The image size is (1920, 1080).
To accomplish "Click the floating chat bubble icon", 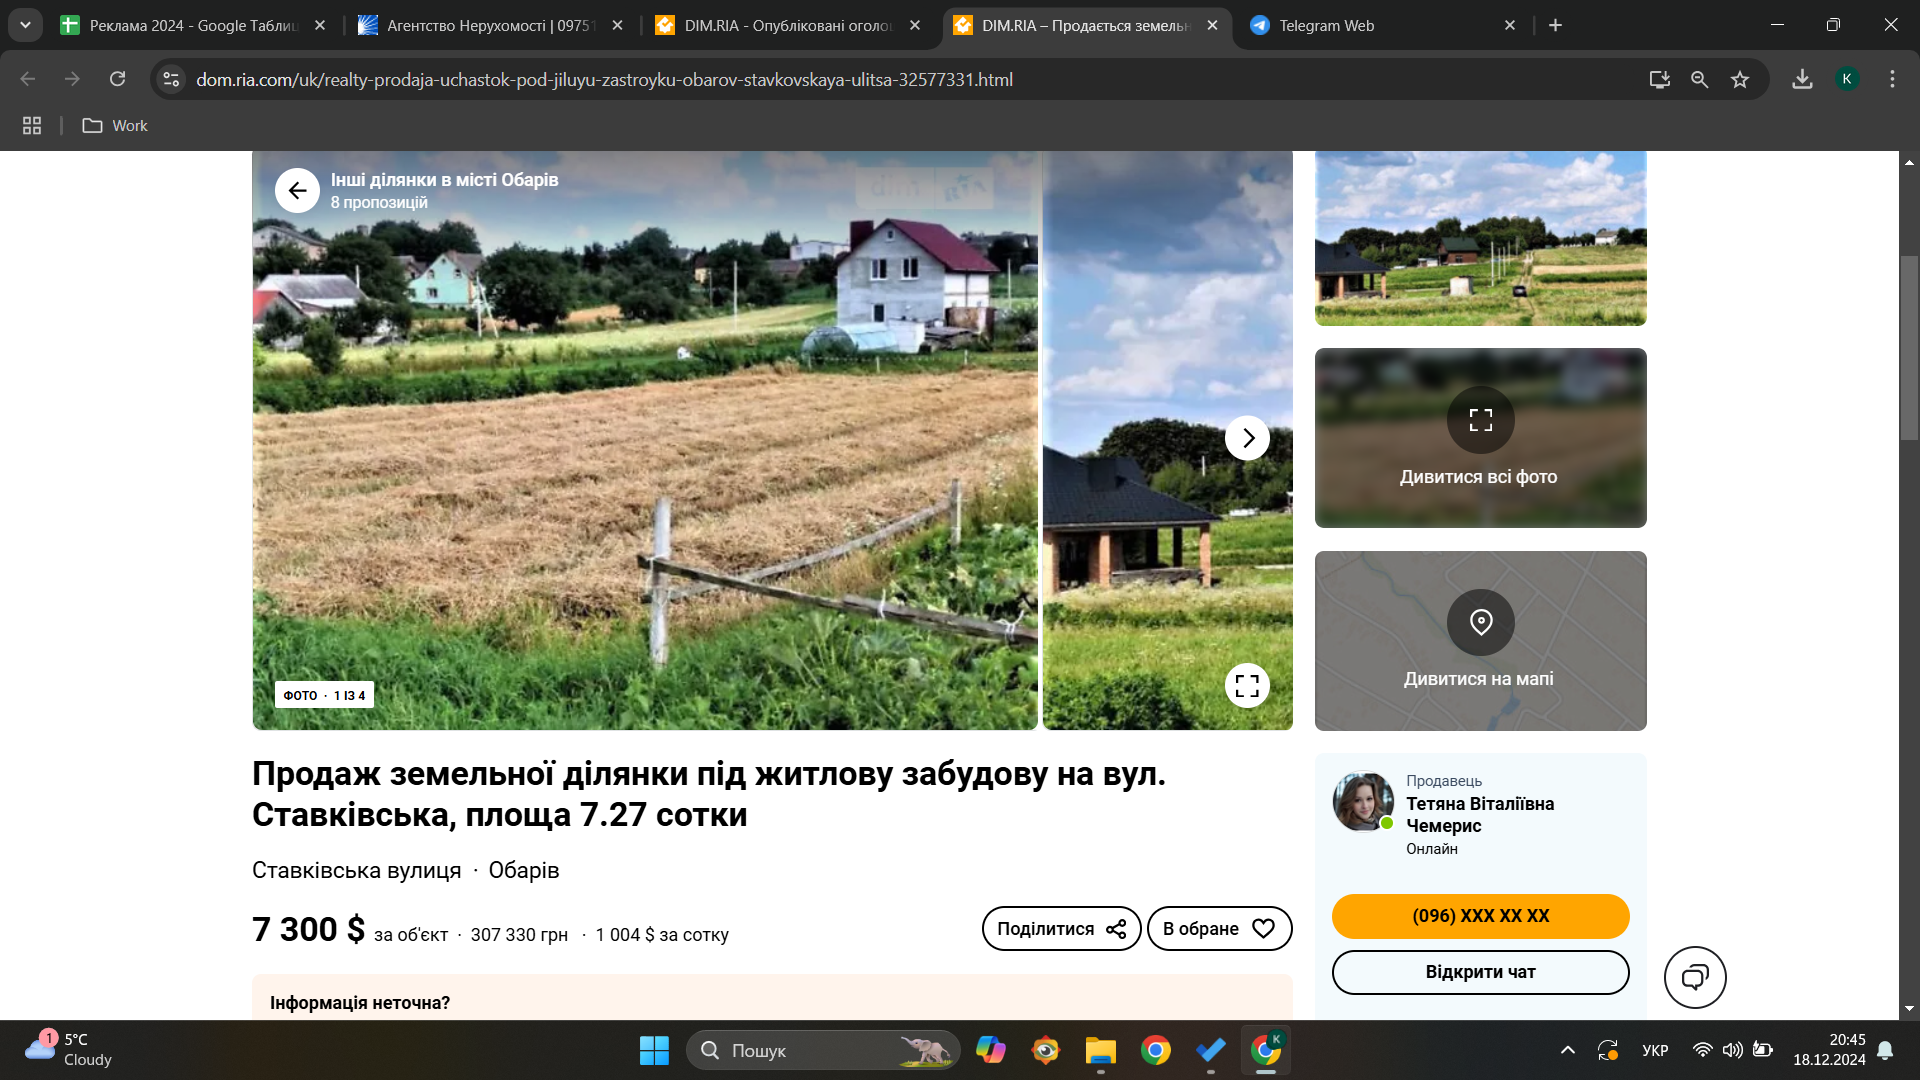I will [1694, 977].
